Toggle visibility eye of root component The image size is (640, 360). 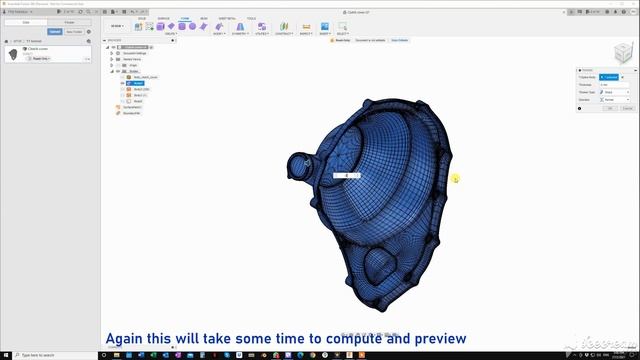pyautogui.click(x=113, y=47)
